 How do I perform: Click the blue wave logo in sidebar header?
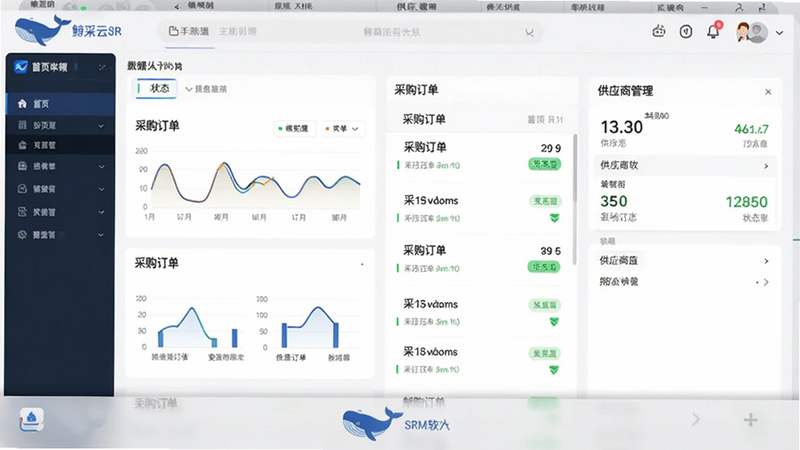pos(20,67)
